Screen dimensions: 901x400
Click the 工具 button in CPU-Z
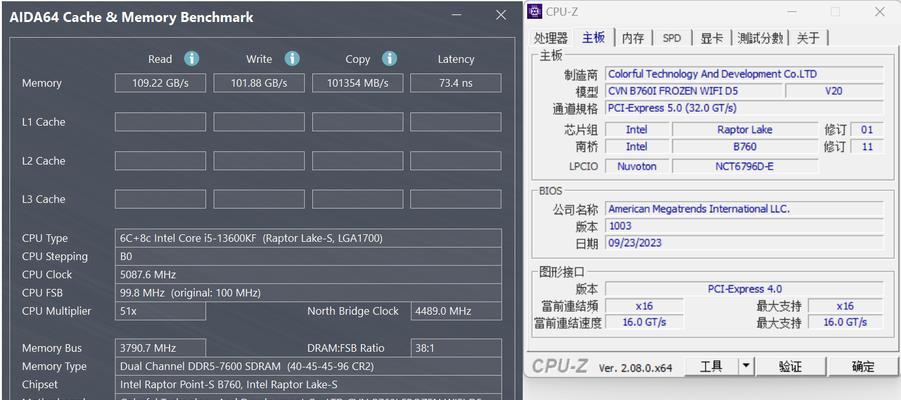(x=711, y=366)
